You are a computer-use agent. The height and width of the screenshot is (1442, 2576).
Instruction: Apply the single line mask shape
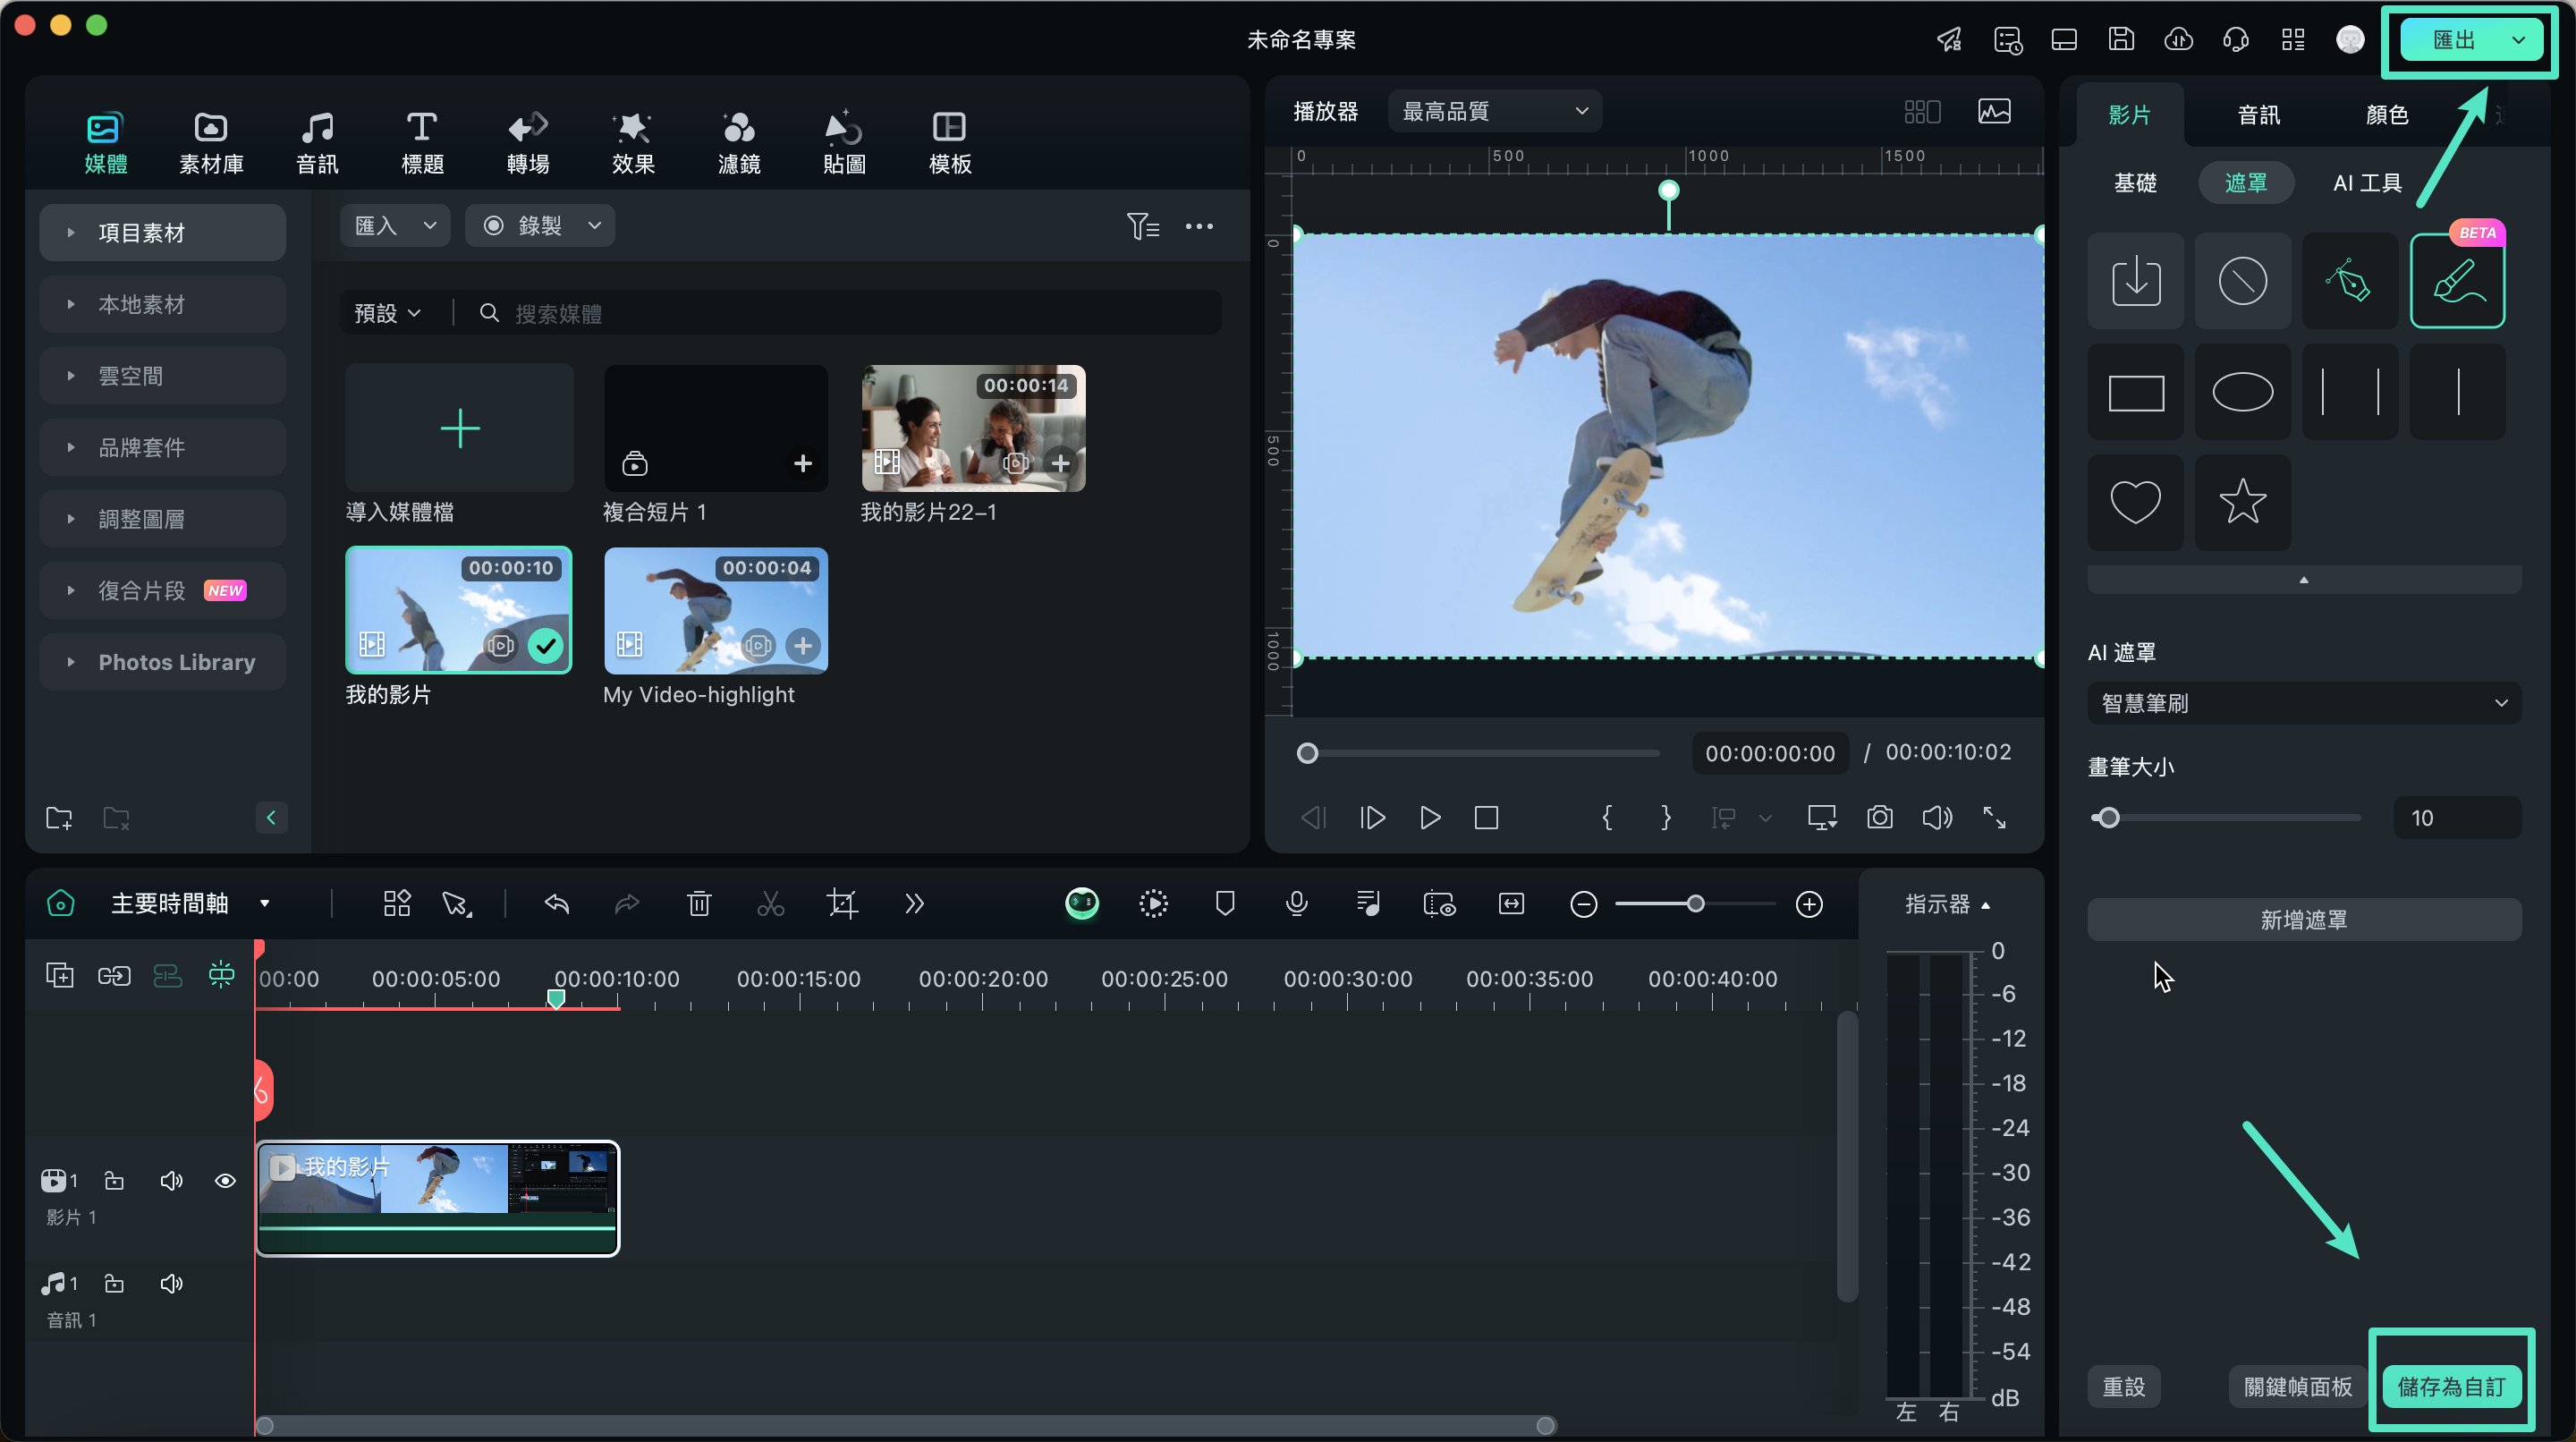tap(2457, 392)
